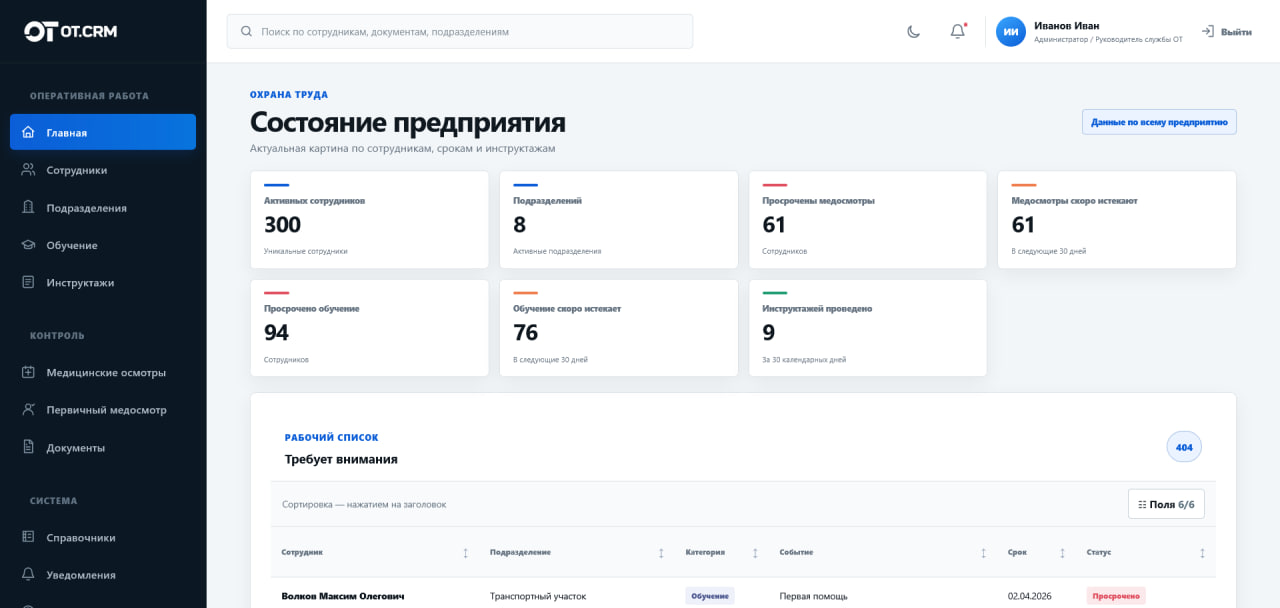Click the table icon beside Справочники
Viewport: 1280px width, 608px height.
(28, 537)
